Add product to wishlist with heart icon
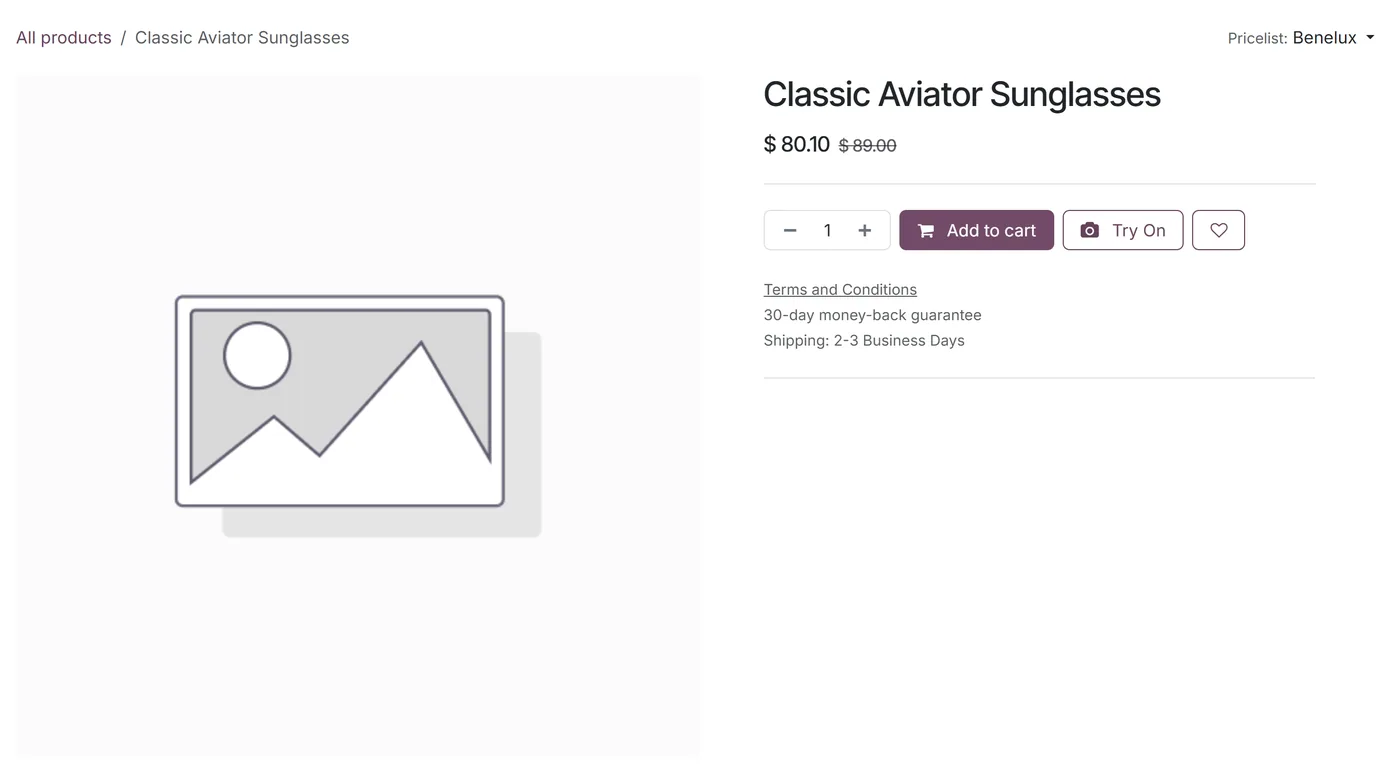 [1218, 230]
